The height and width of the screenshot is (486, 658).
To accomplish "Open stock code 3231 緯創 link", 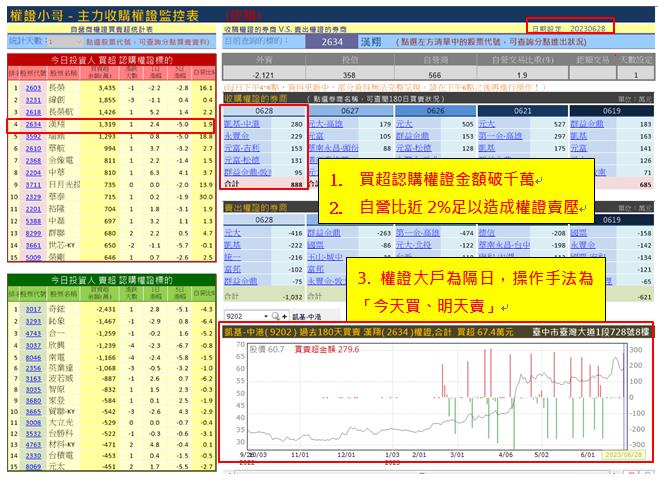I will (33, 100).
